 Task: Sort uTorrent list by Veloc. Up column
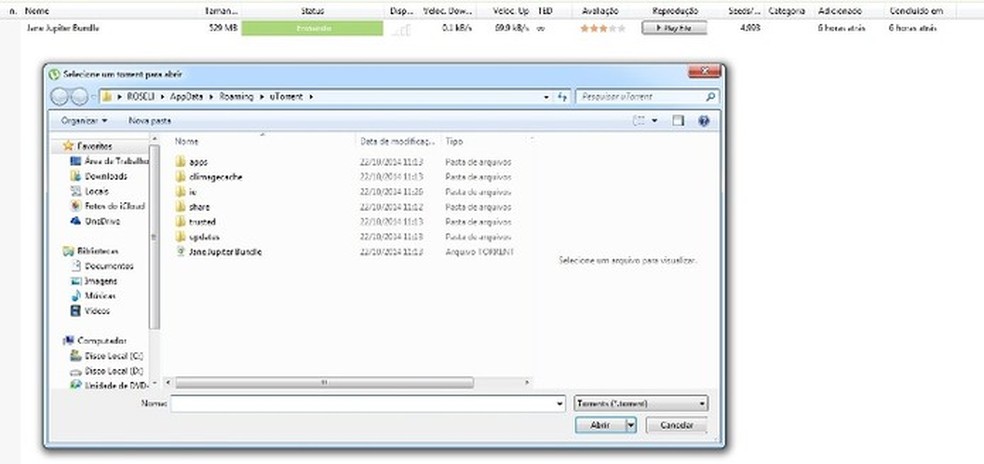tap(510, 11)
